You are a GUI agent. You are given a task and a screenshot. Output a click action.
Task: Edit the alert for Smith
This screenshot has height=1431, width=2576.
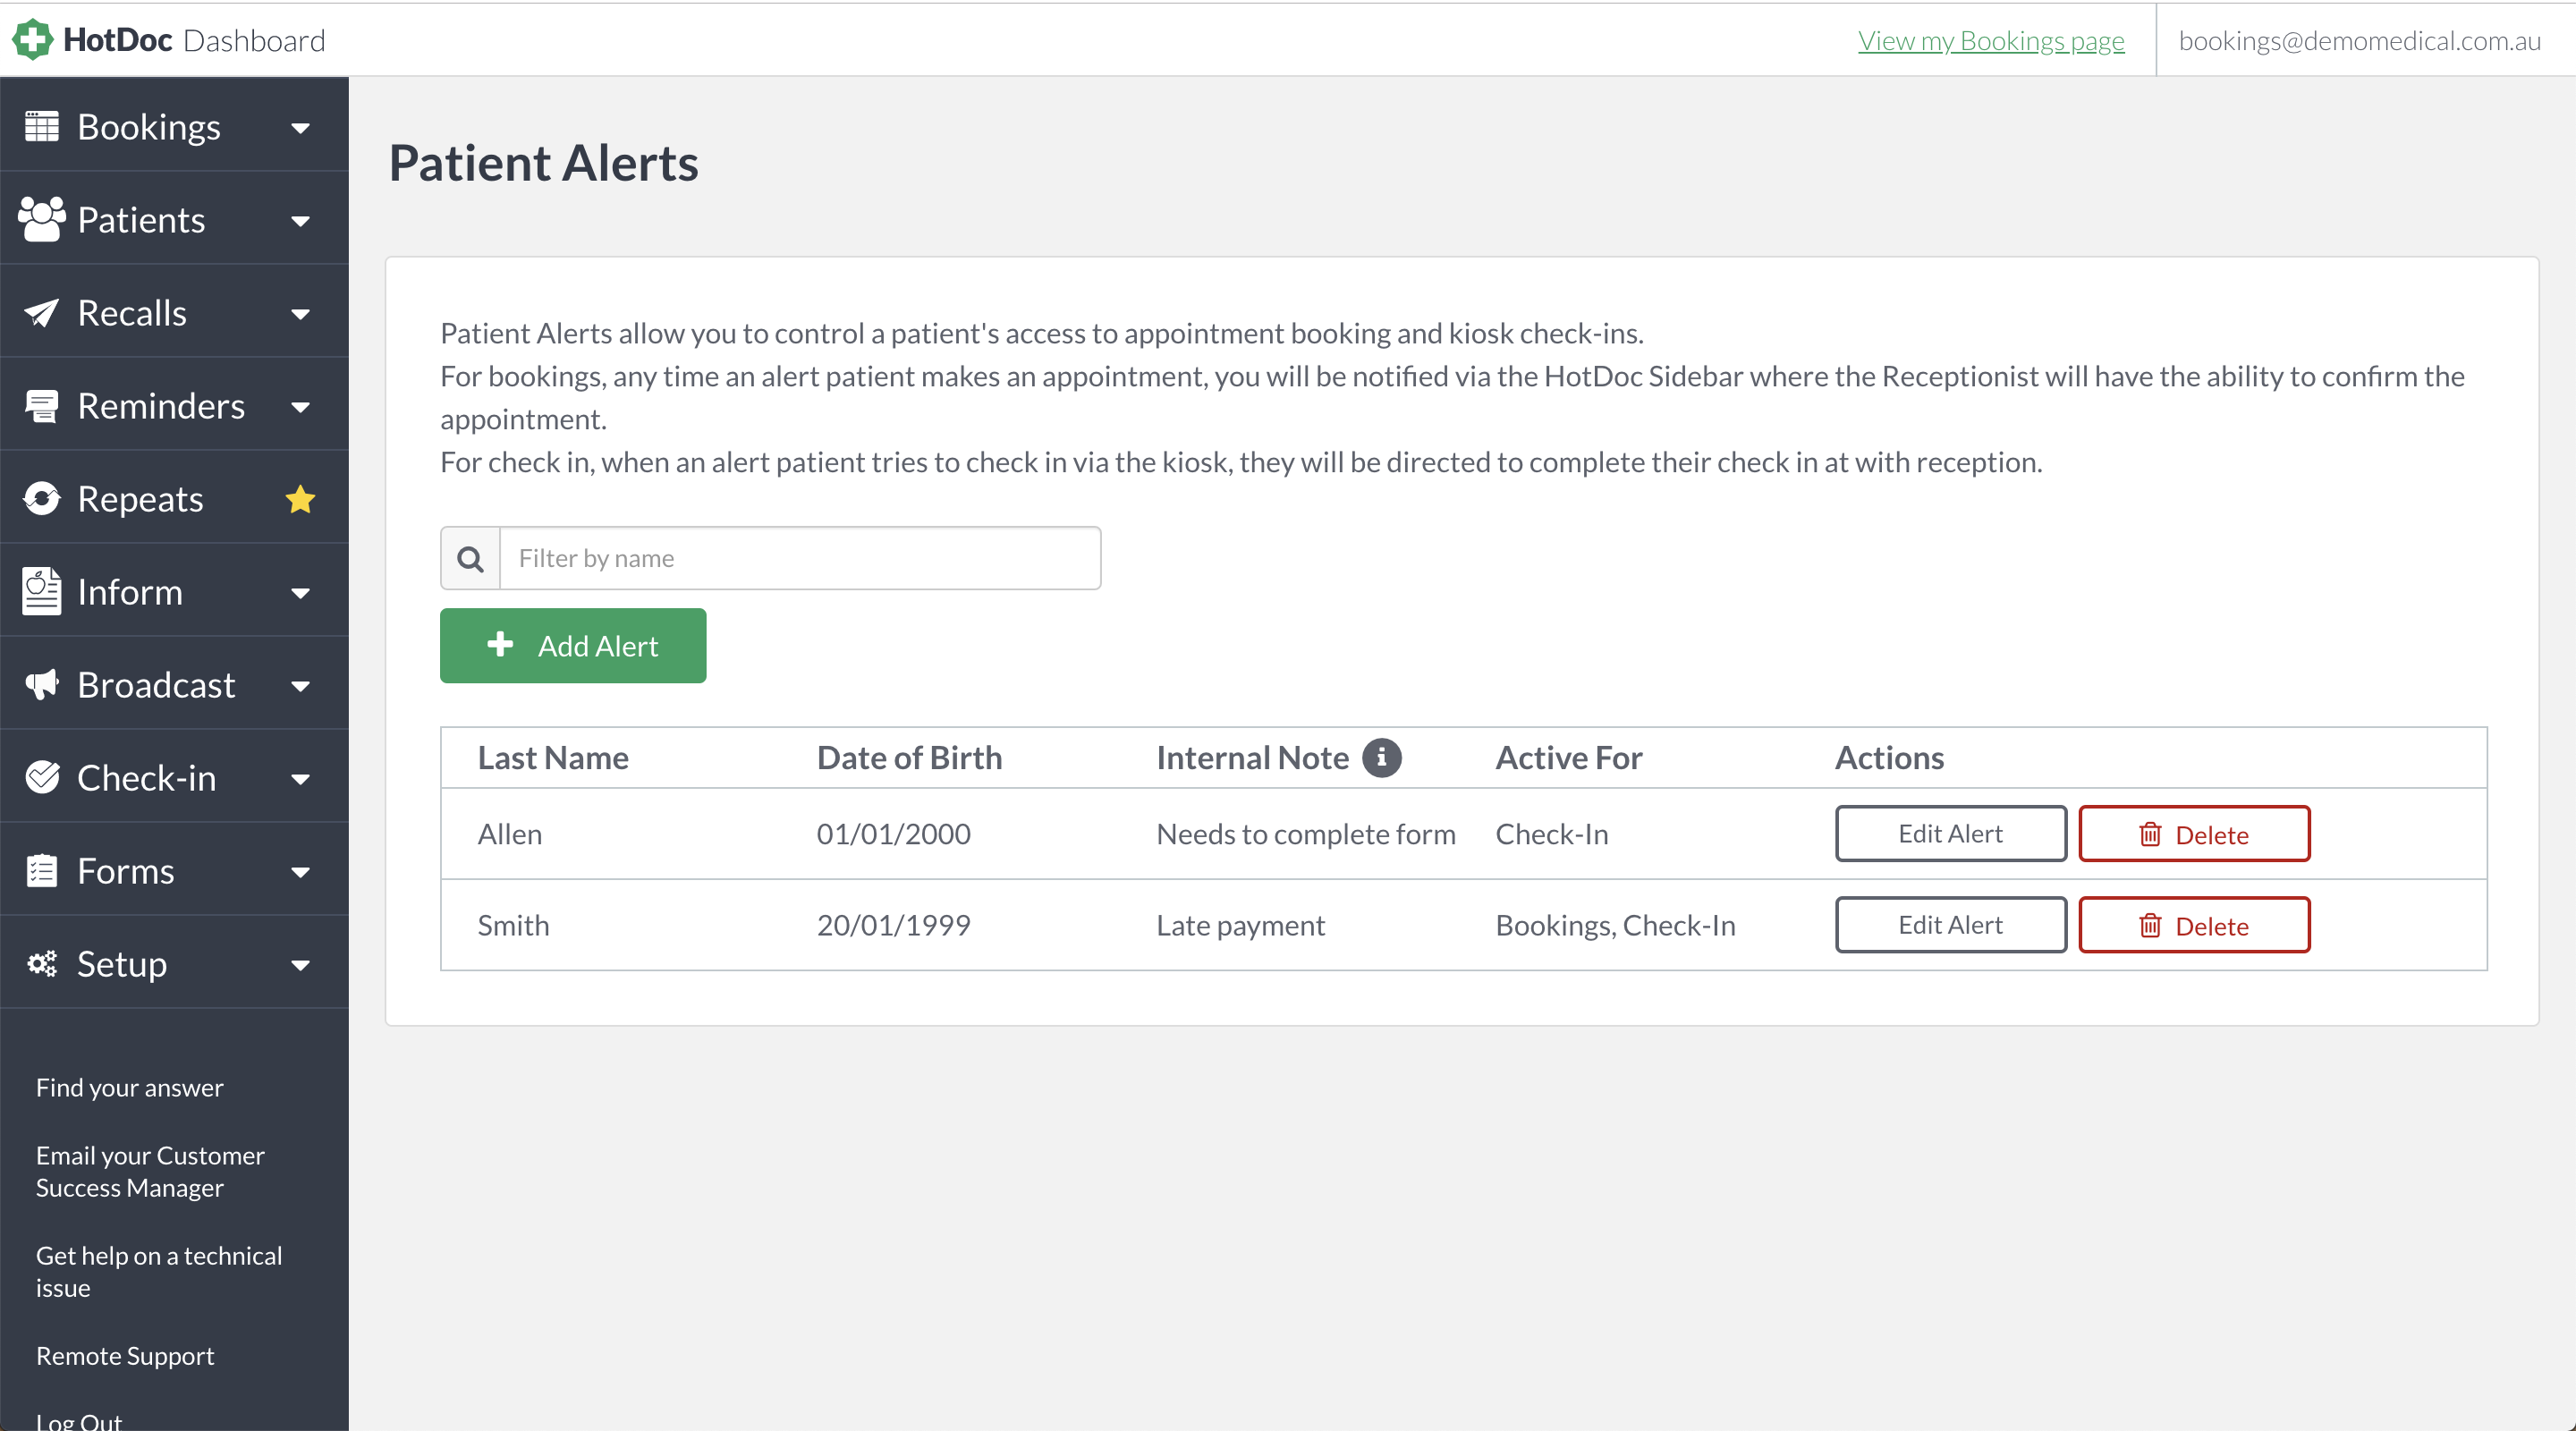click(x=1950, y=924)
